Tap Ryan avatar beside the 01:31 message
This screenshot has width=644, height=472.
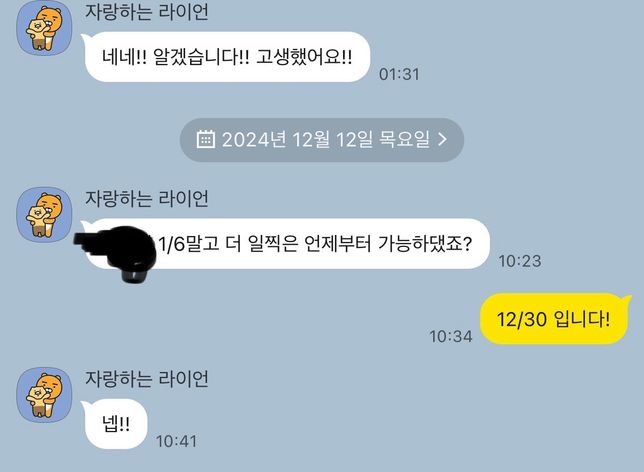44,28
